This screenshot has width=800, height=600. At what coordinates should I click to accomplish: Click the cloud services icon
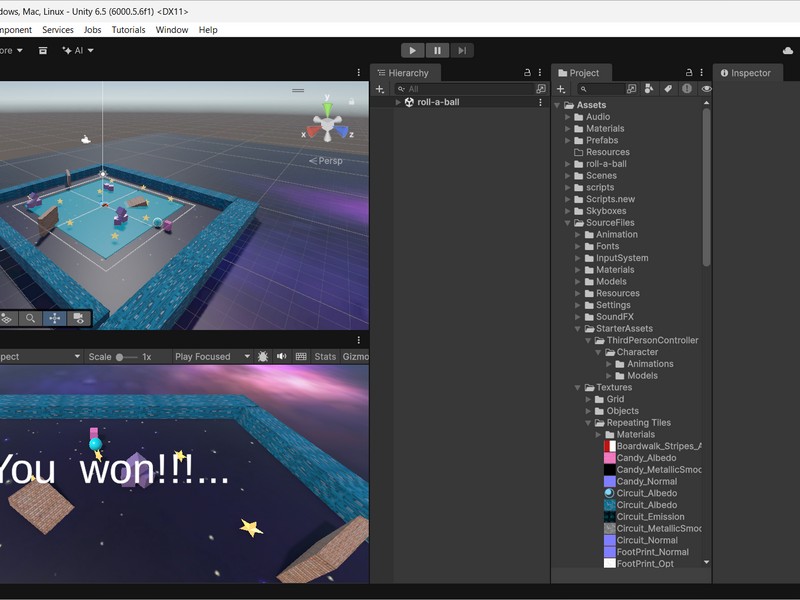(x=788, y=51)
